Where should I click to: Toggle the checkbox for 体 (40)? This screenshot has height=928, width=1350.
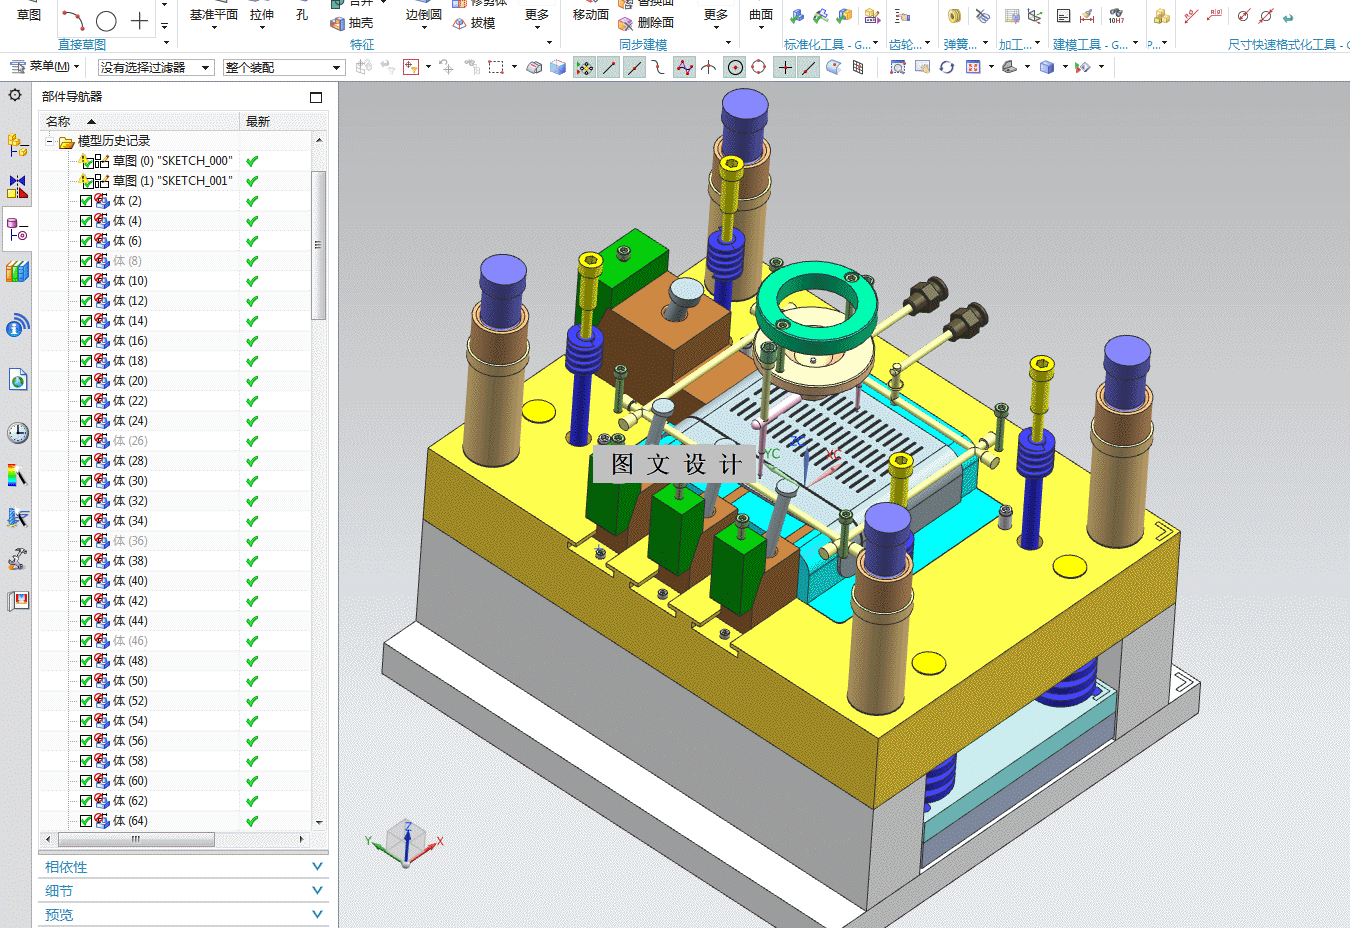point(85,581)
